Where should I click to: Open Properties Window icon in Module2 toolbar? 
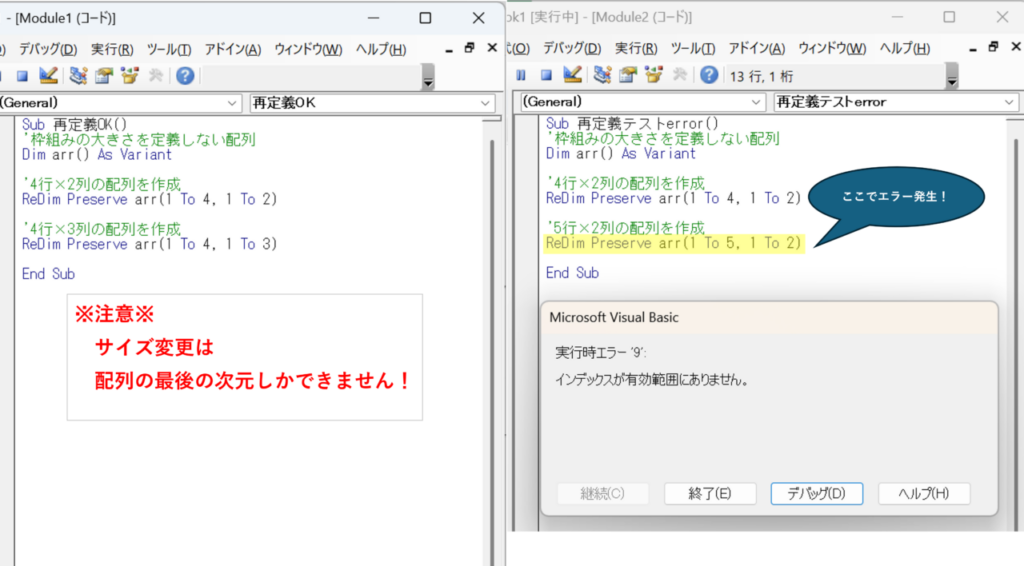click(x=628, y=75)
